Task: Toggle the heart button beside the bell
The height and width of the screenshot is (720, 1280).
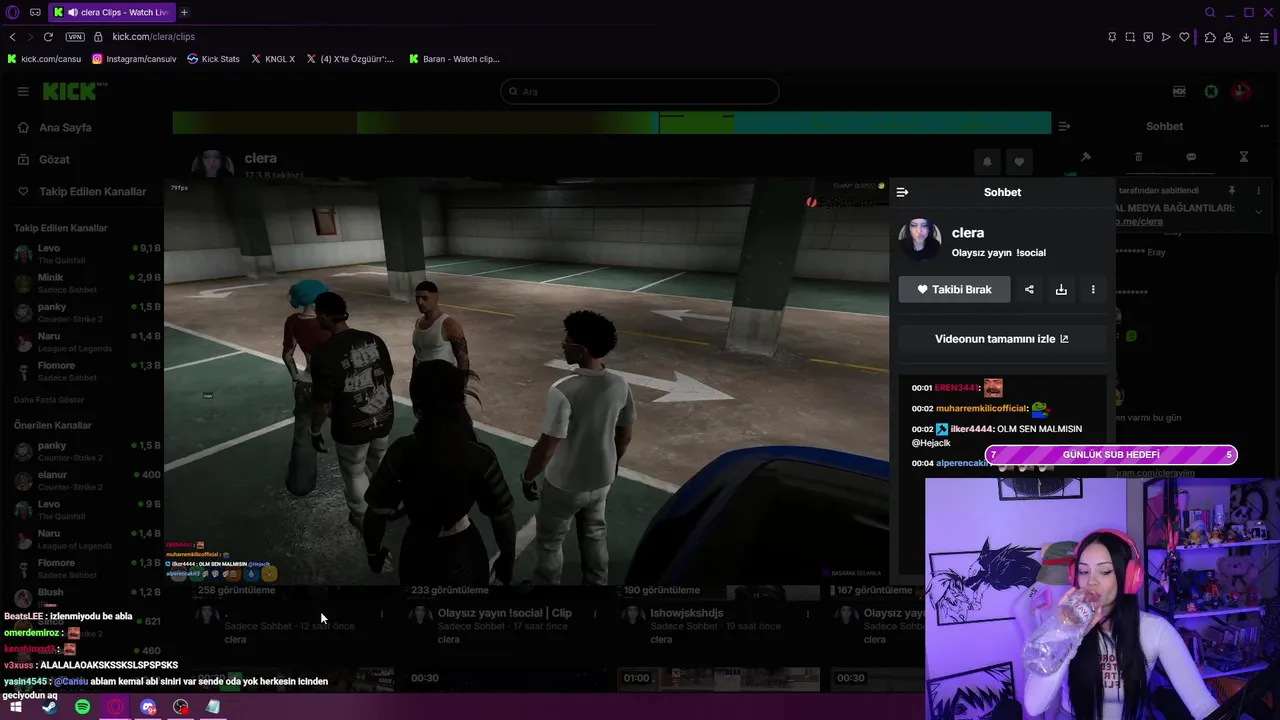Action: (x=1019, y=162)
